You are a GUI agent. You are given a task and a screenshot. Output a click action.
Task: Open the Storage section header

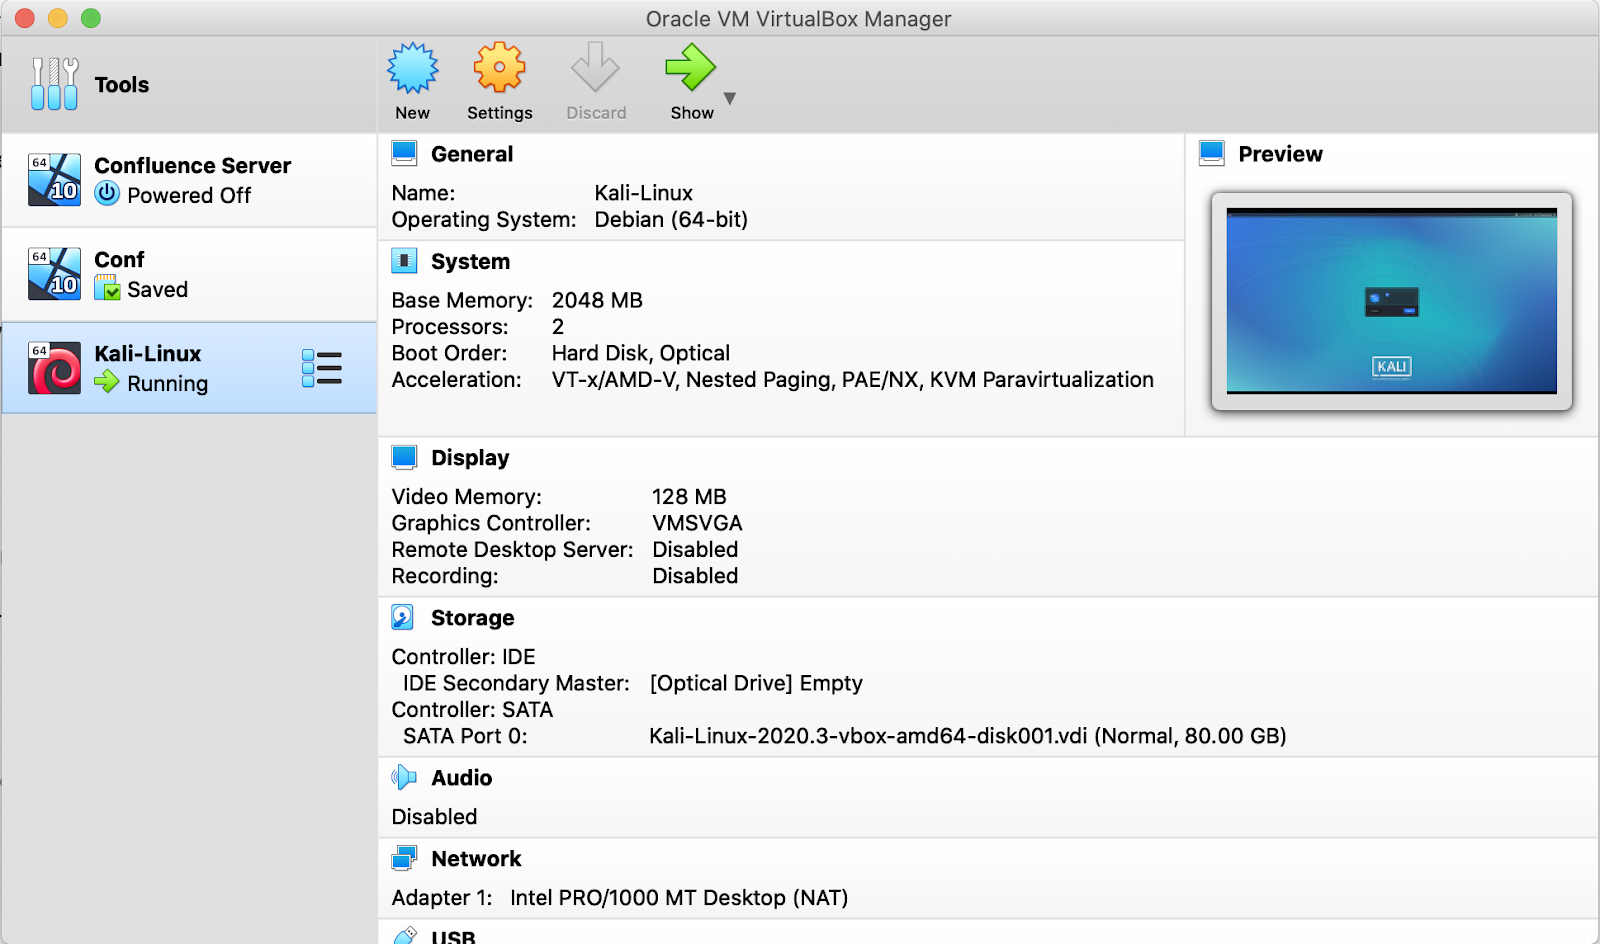pyautogui.click(x=472, y=618)
